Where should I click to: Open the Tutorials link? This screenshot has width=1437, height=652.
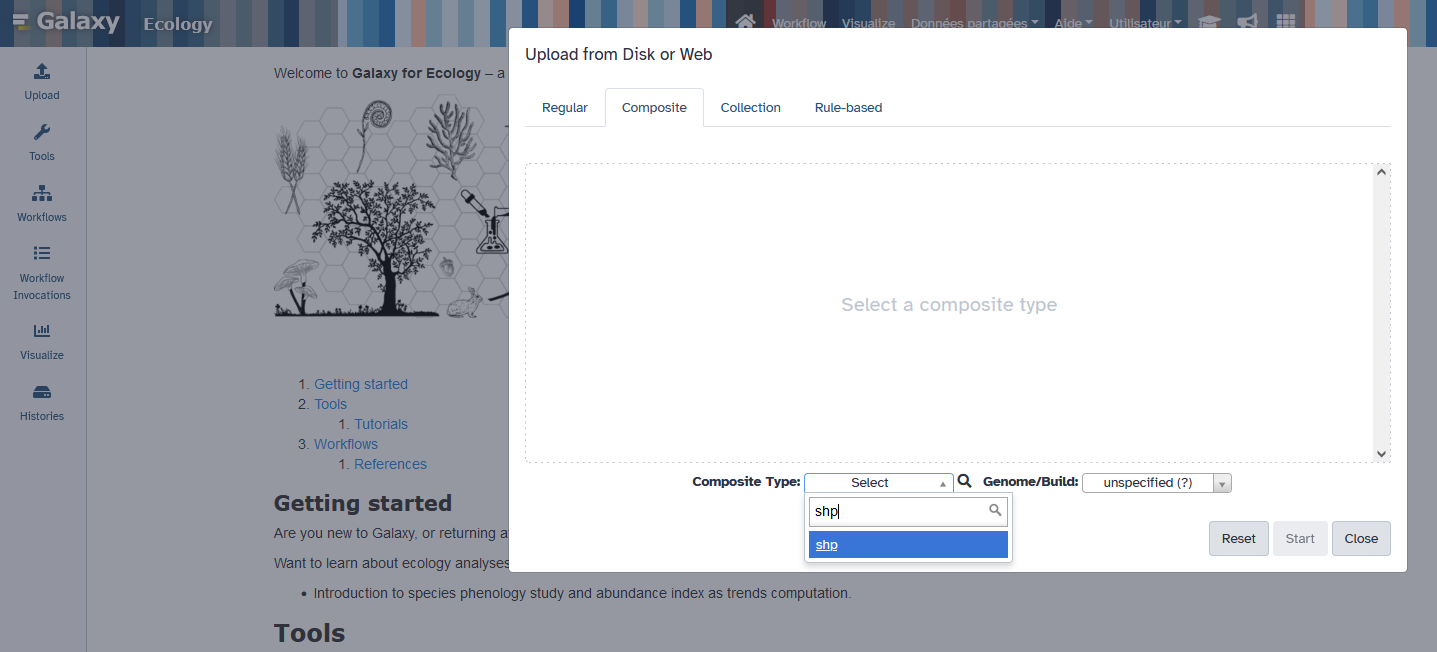[381, 424]
